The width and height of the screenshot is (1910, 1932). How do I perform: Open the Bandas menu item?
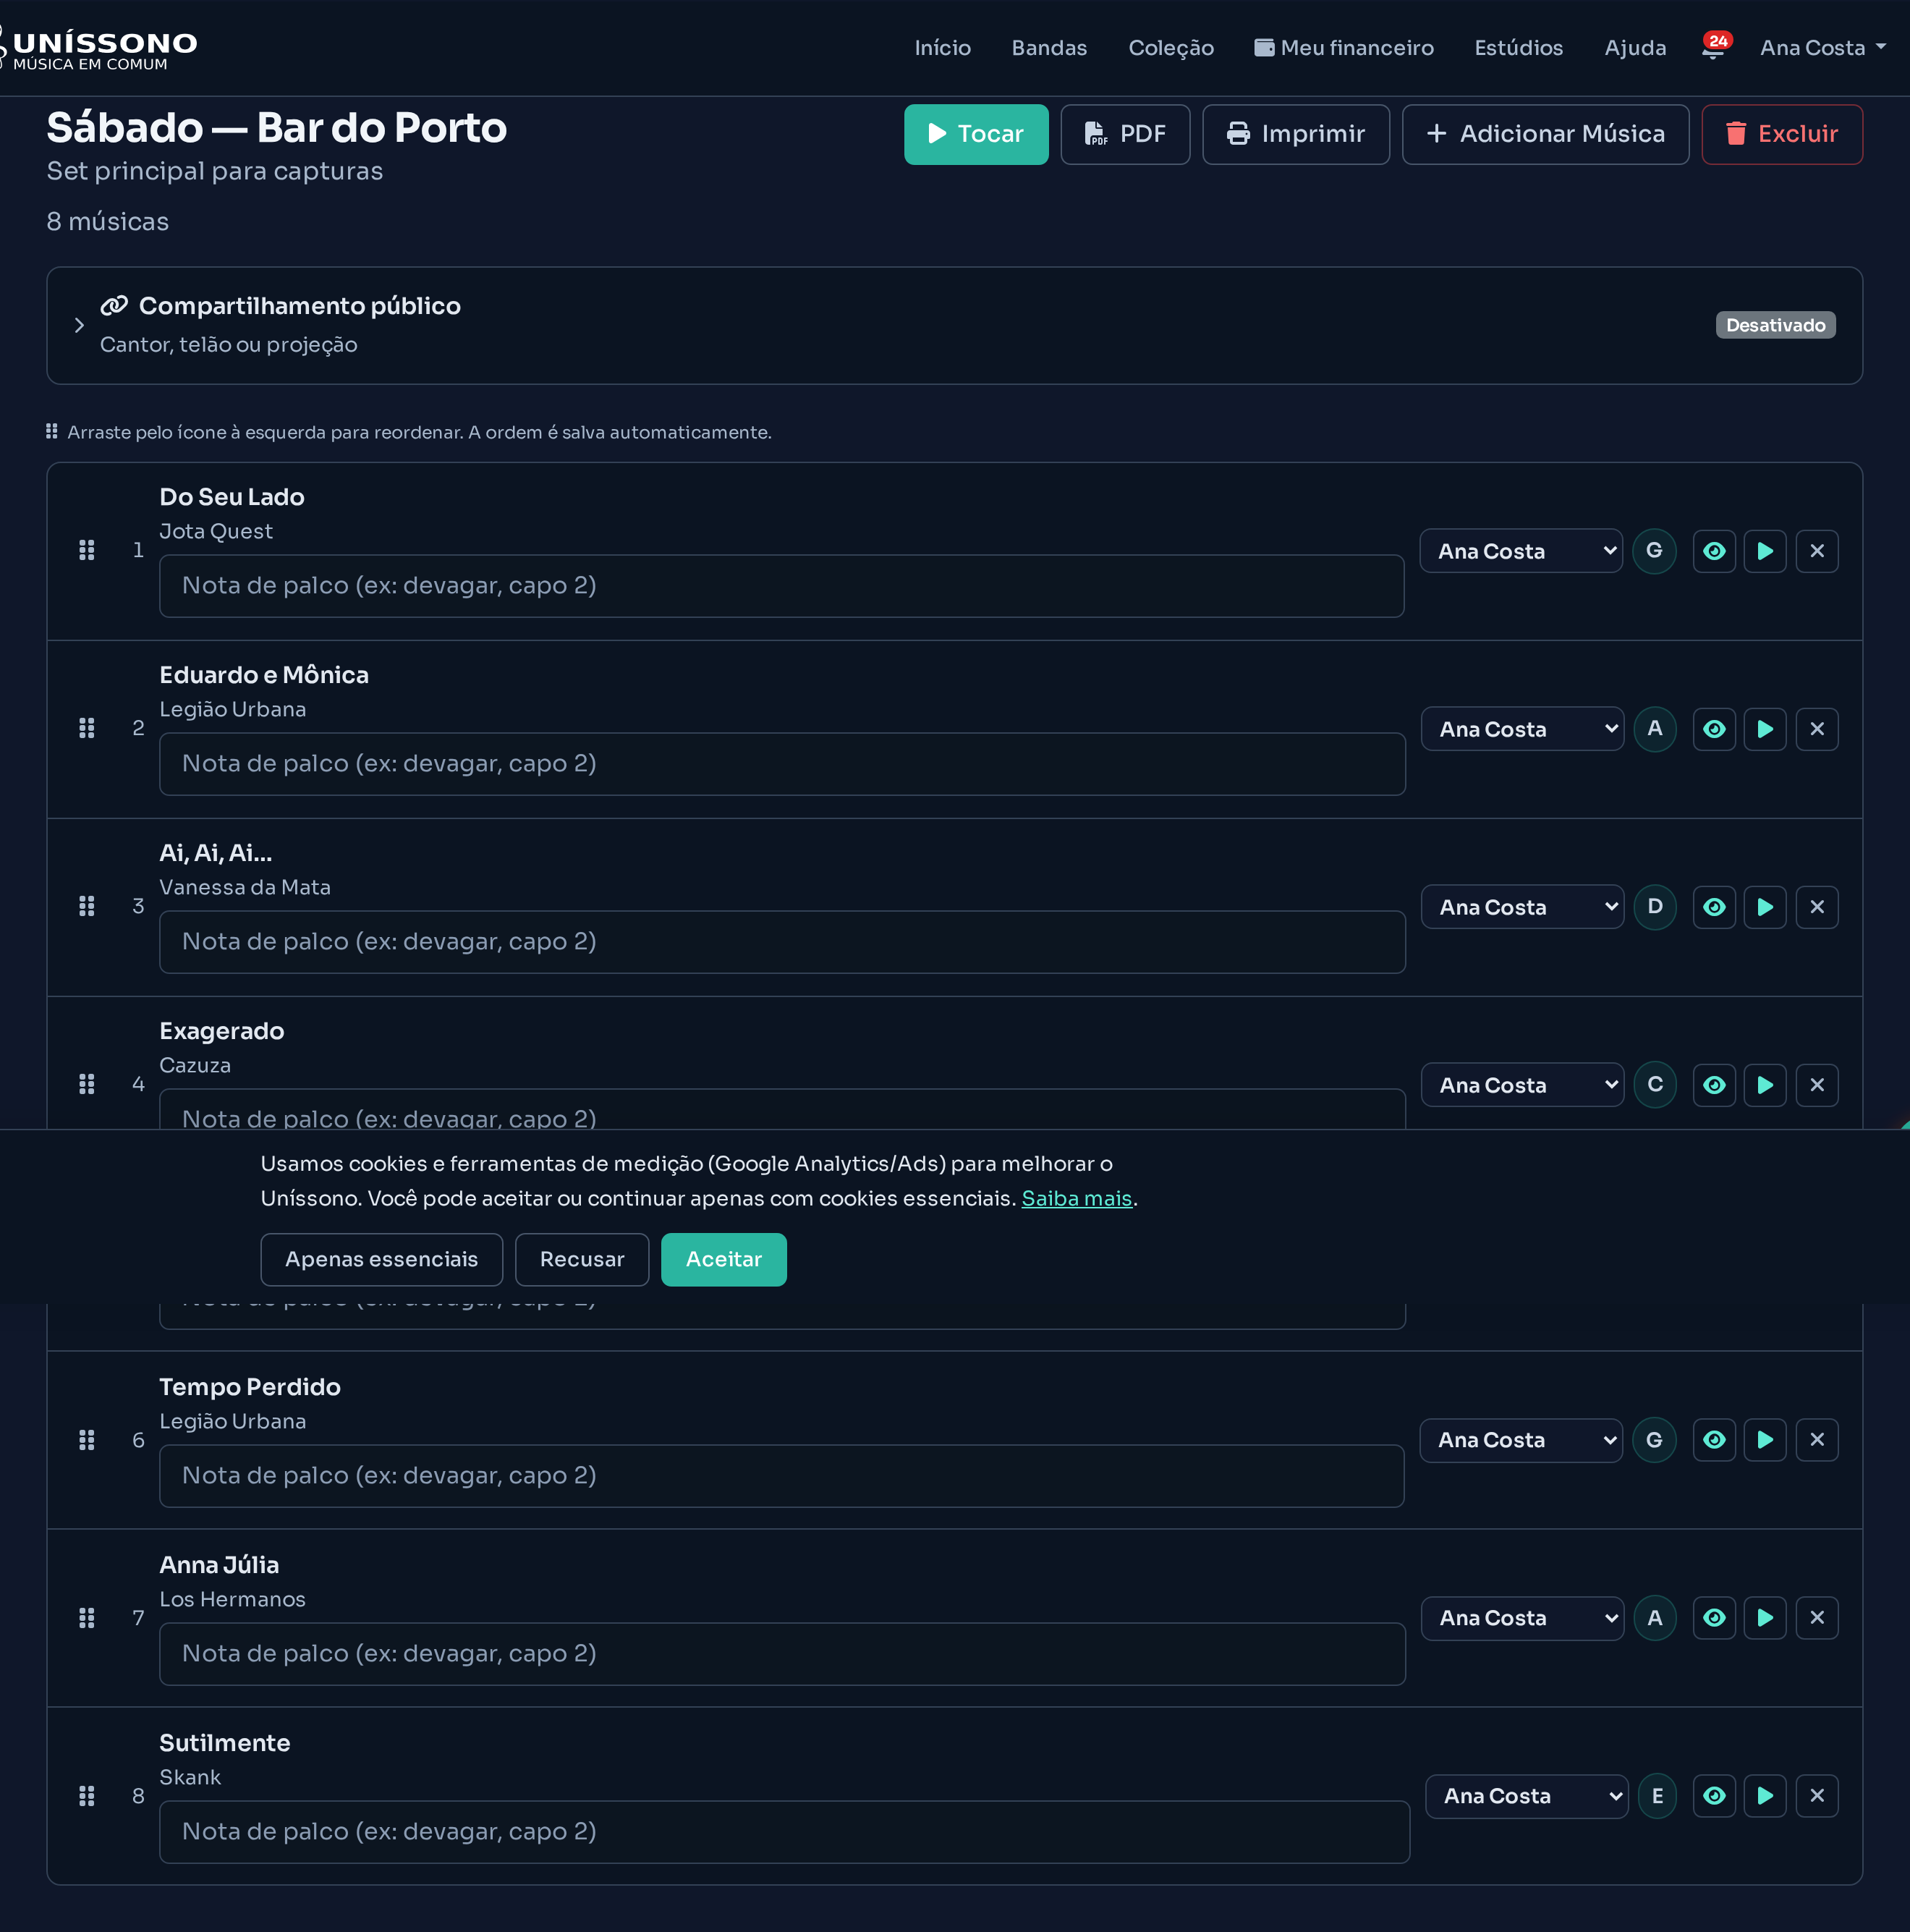pos(1049,48)
